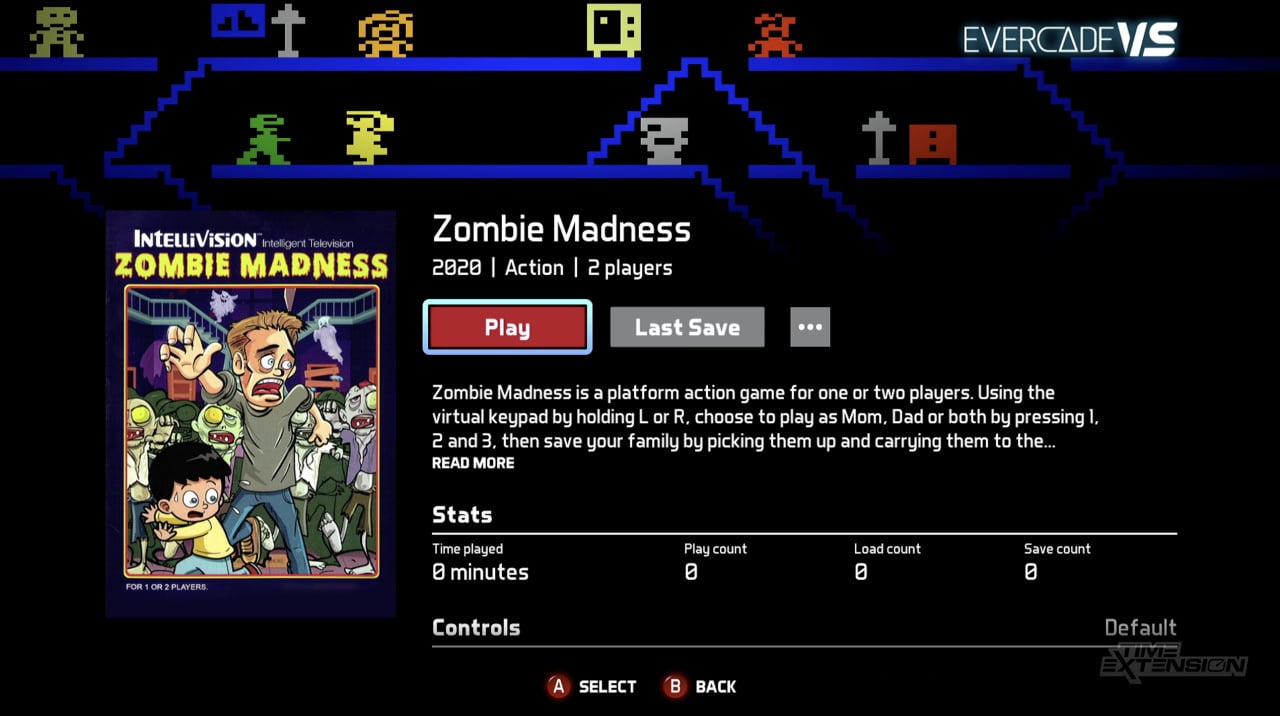
Task: Click the red A button SELECT icon
Action: 558,686
